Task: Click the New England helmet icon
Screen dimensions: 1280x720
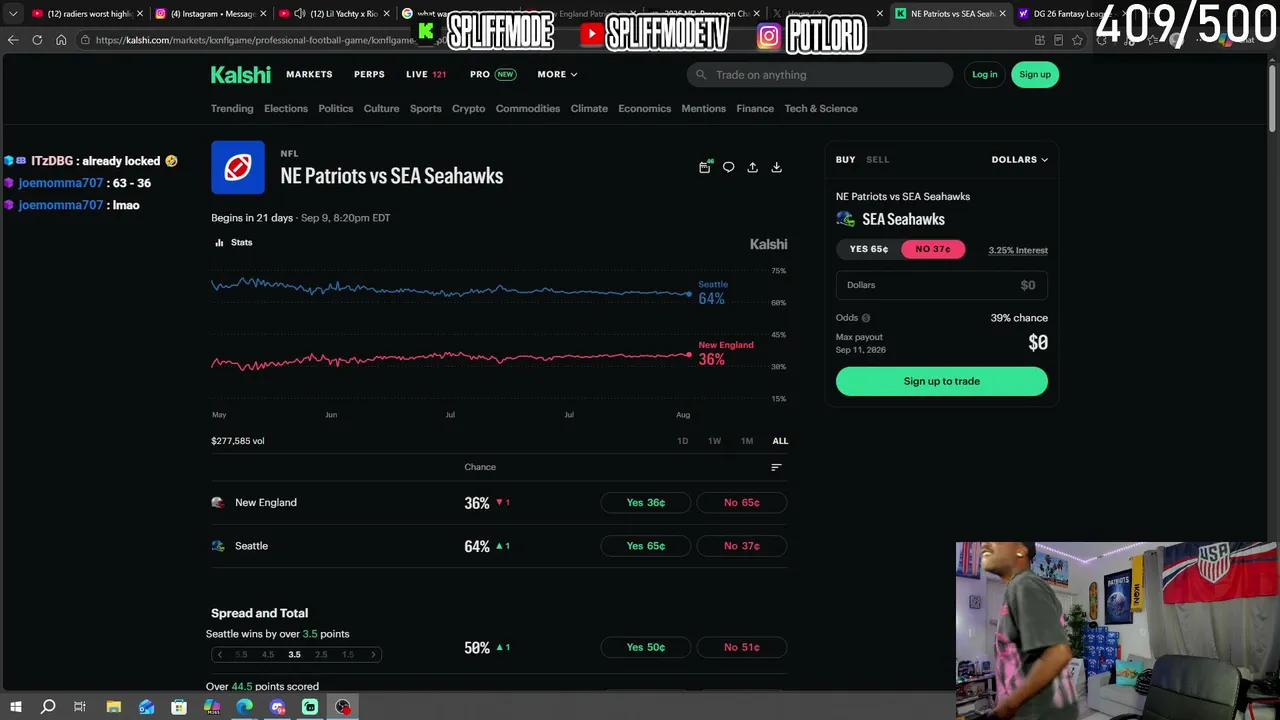Action: pyautogui.click(x=218, y=502)
